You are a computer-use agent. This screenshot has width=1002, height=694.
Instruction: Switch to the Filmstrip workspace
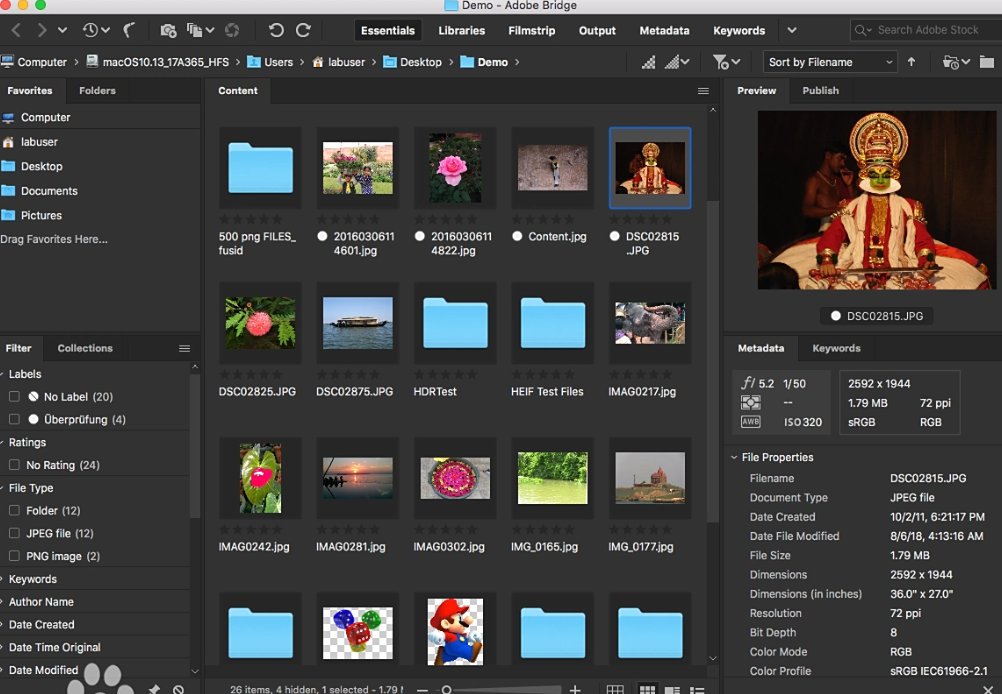[531, 31]
